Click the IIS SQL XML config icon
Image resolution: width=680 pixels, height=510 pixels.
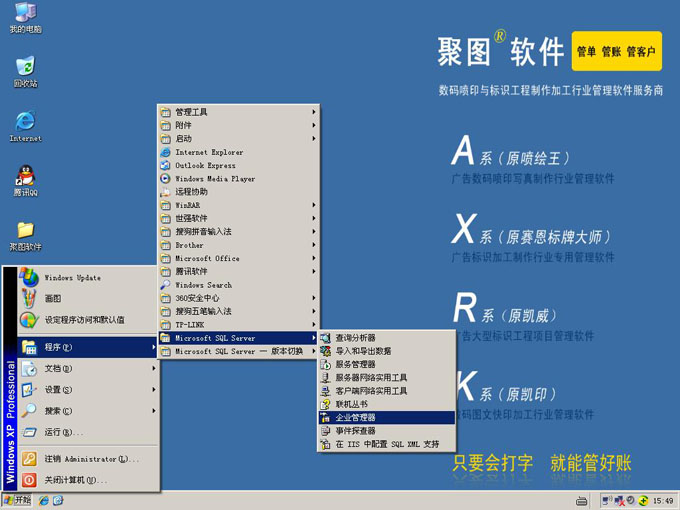point(325,444)
